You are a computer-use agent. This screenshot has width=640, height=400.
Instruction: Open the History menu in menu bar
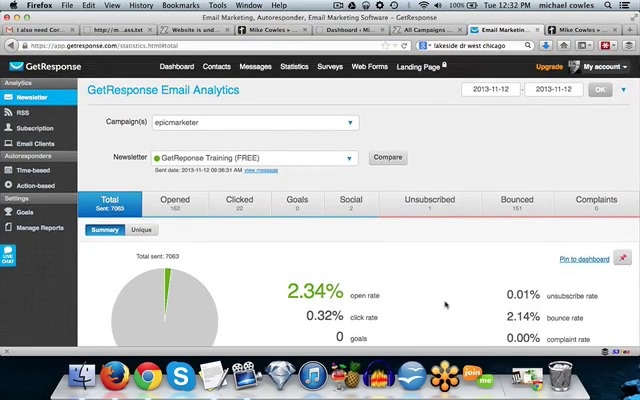click(140, 5)
